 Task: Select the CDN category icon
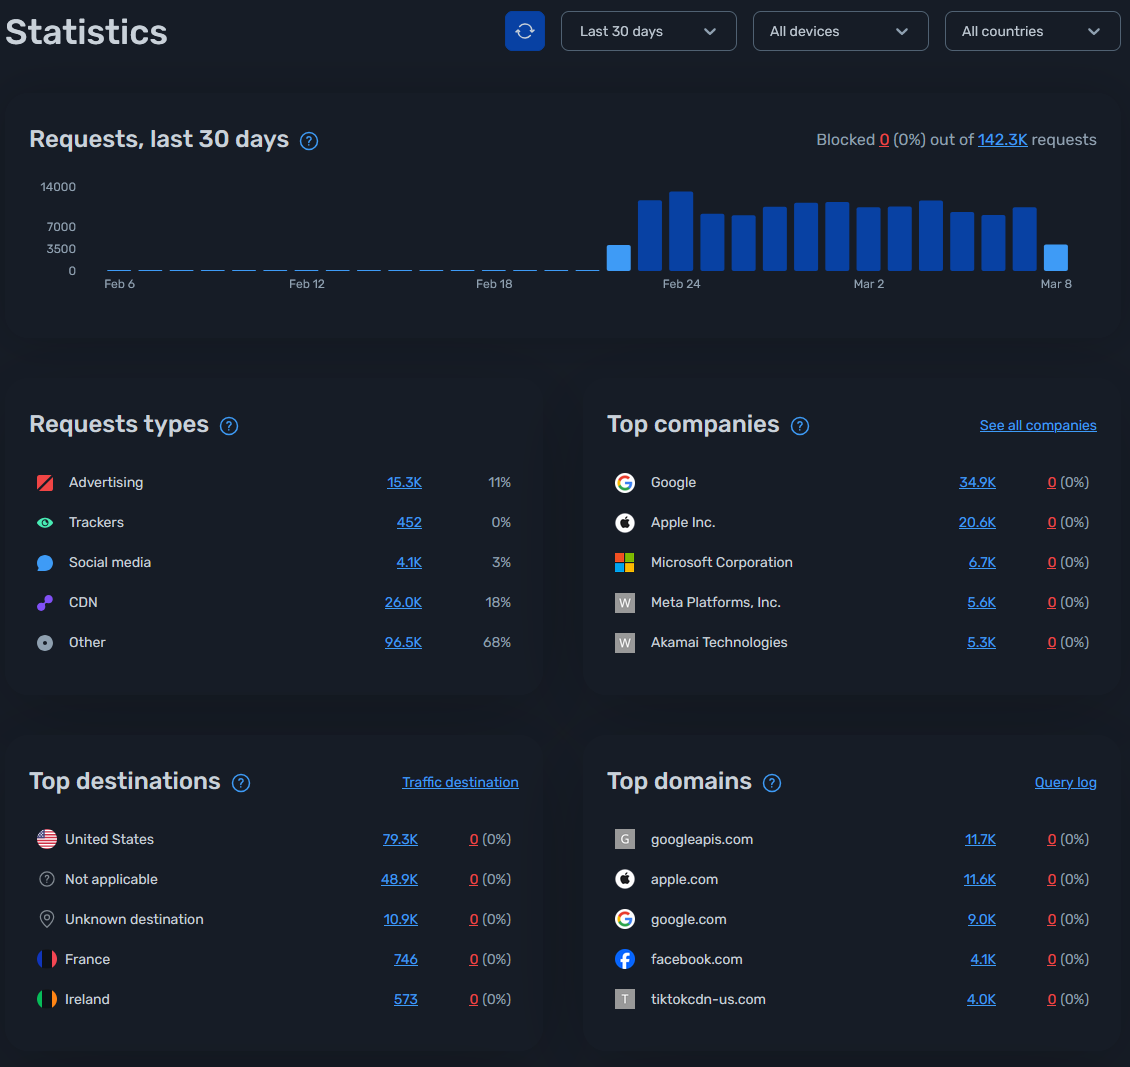pos(45,602)
